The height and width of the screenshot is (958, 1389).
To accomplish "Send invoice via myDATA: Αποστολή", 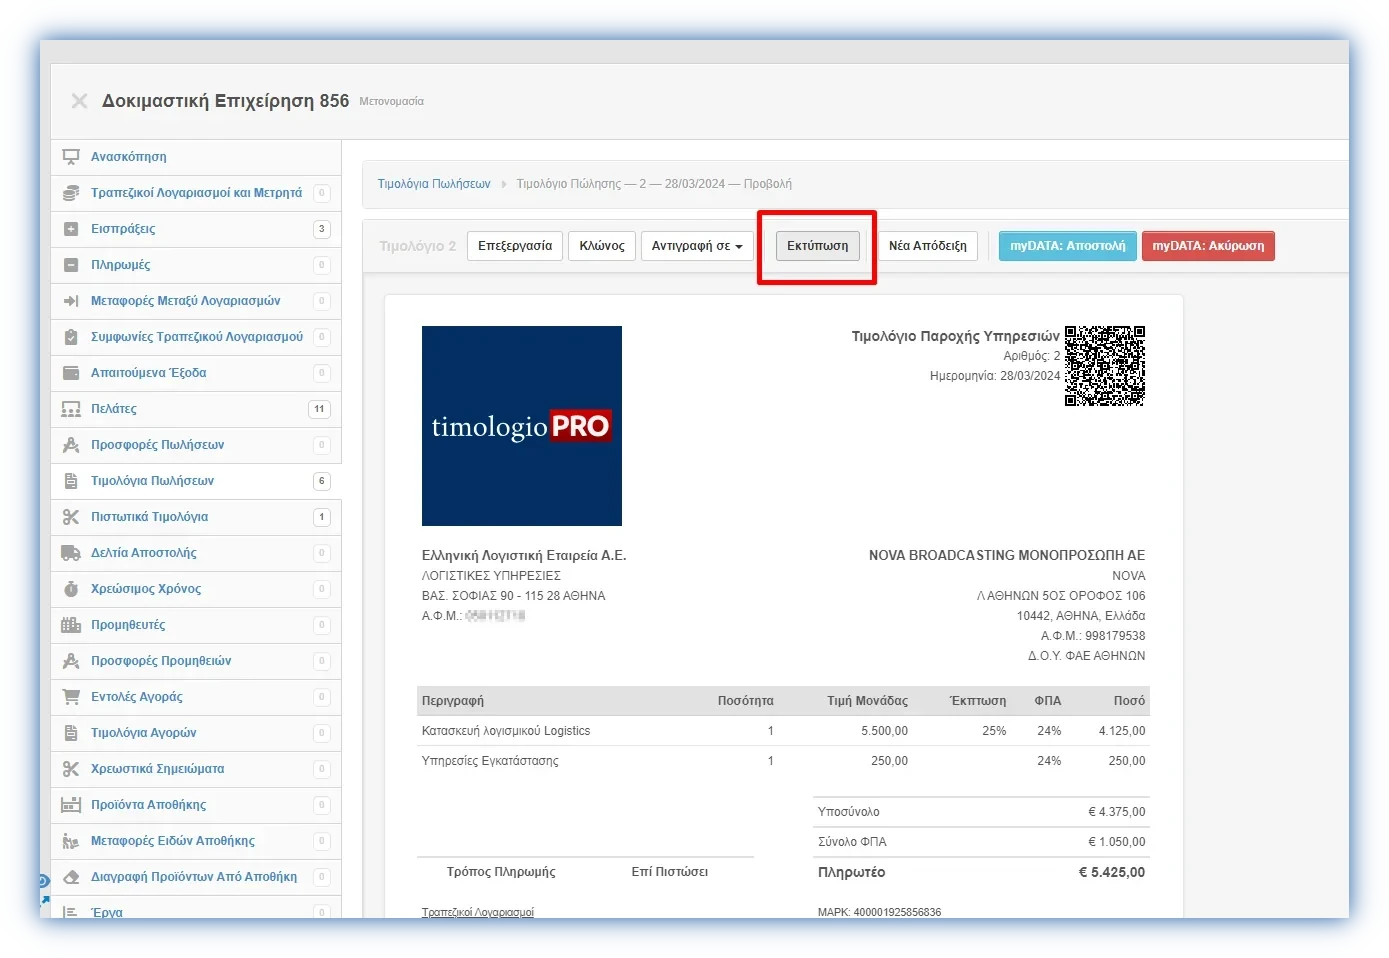I will coord(1067,246).
